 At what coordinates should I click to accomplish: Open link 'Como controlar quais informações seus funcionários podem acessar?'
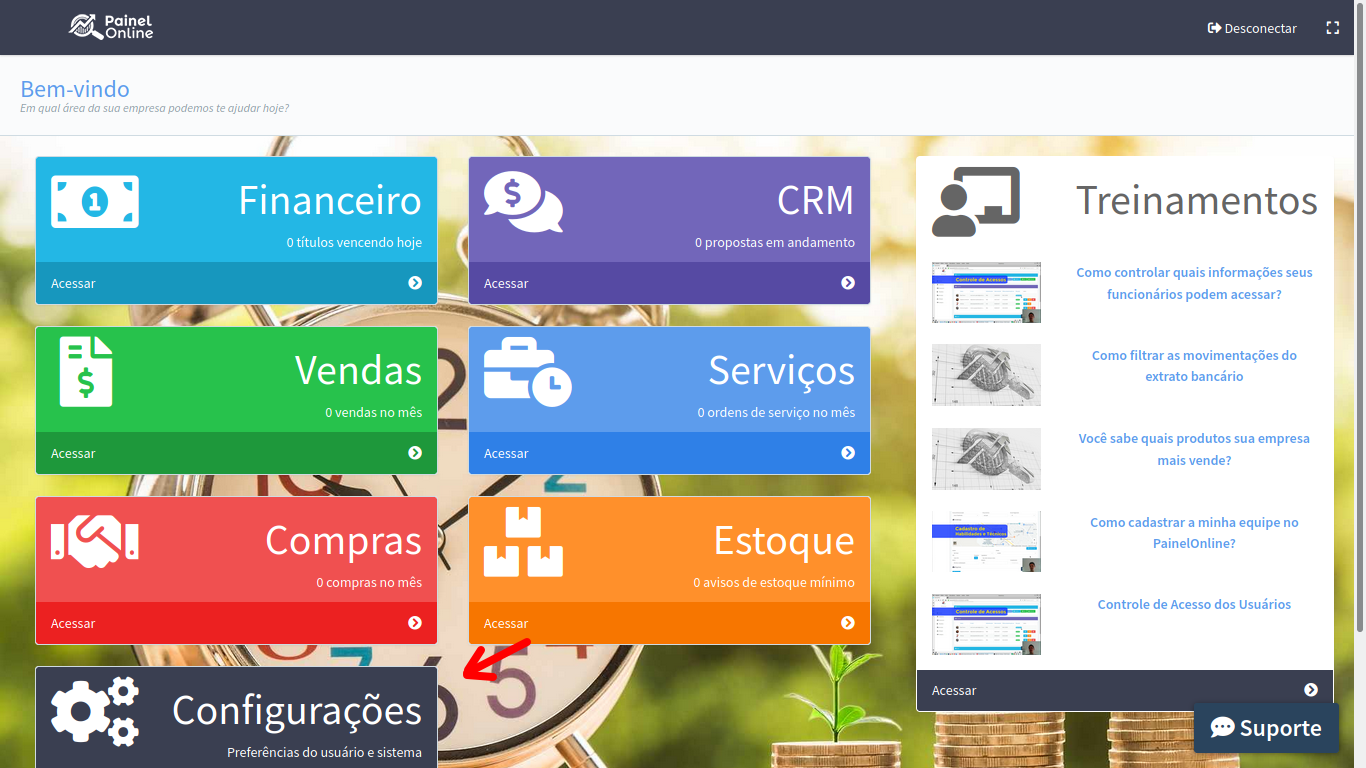coord(1194,283)
